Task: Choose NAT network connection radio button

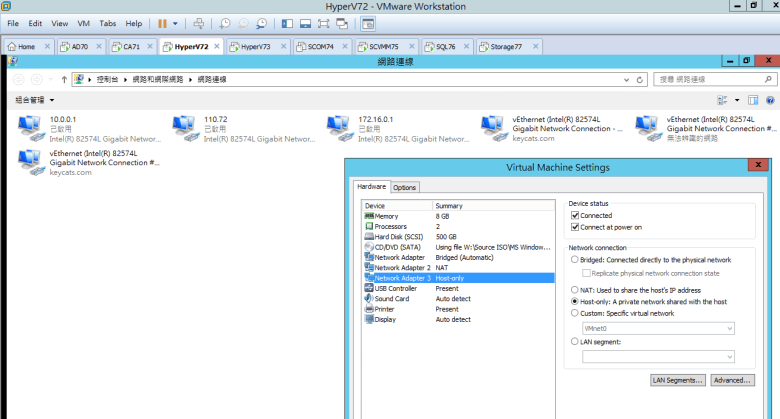Action: coord(574,290)
